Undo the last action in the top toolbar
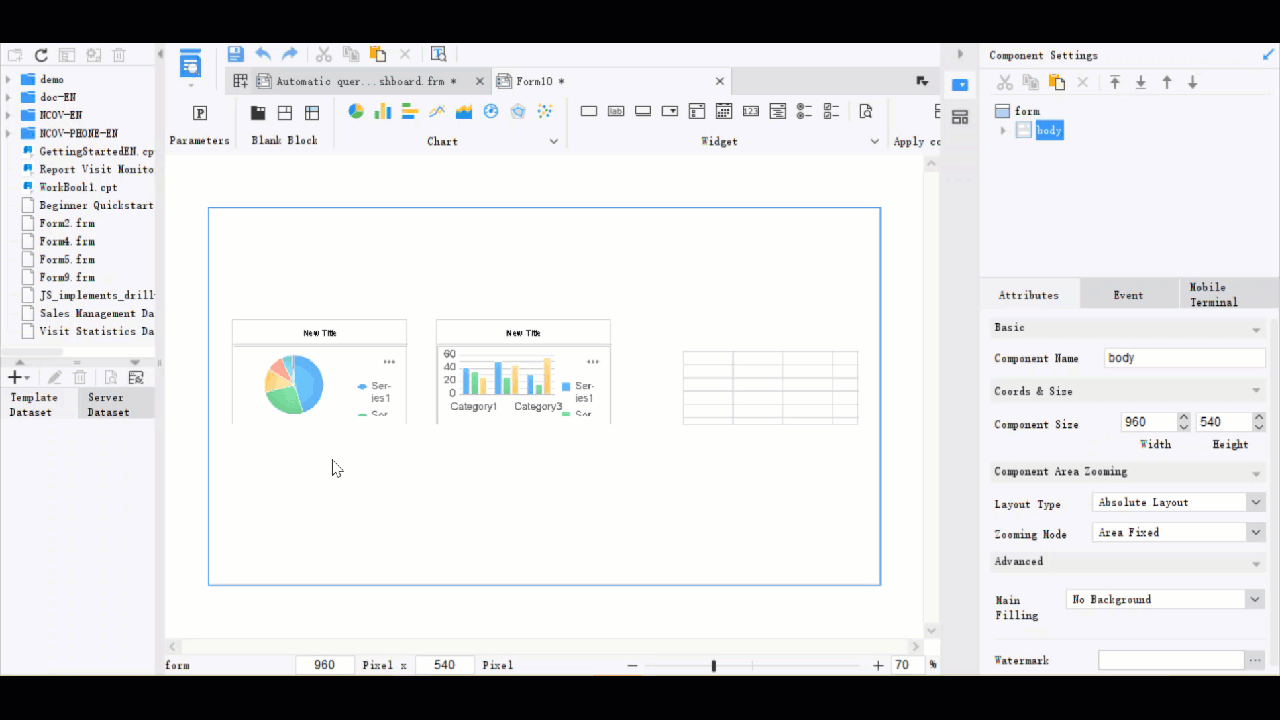 click(x=263, y=55)
